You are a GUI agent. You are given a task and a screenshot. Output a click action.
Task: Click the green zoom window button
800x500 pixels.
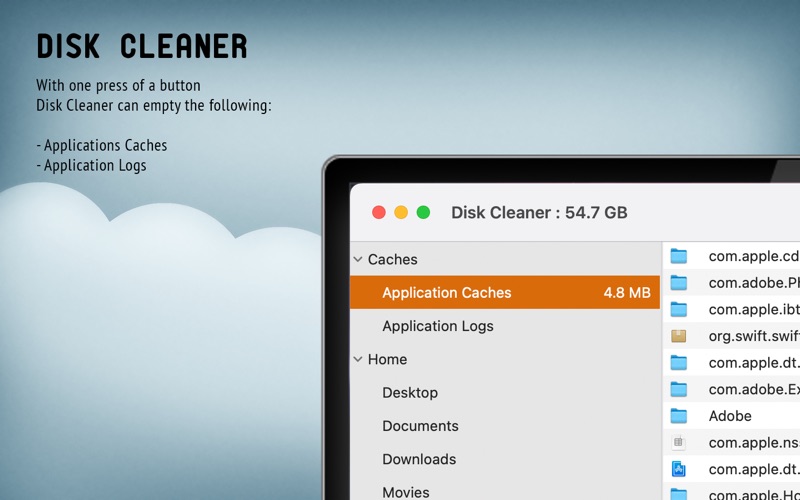coord(423,212)
